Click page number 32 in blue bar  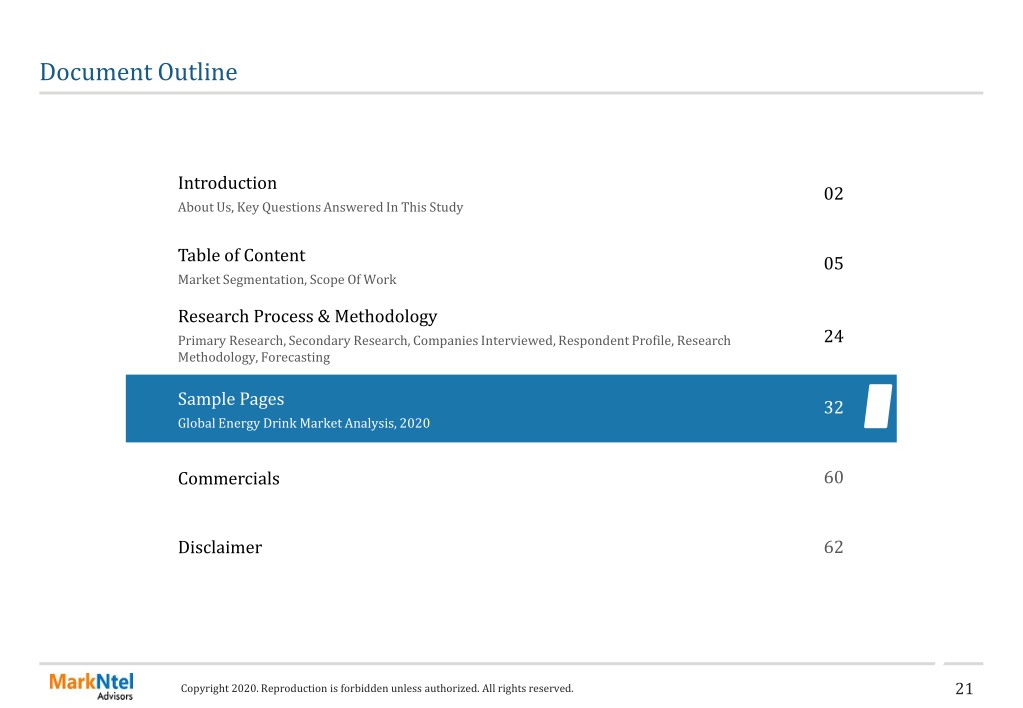pos(833,408)
